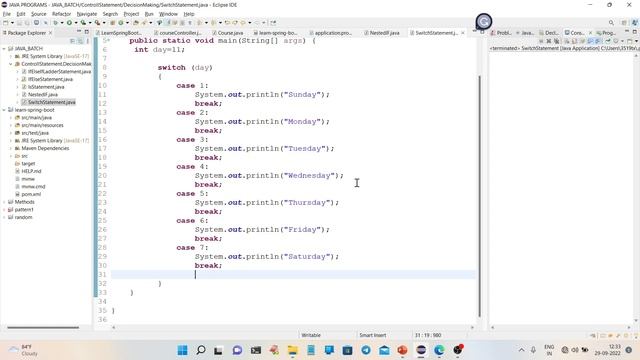The height and width of the screenshot is (360, 640).
Task: Click the Search magnifier icon at top right
Action: tap(611, 23)
